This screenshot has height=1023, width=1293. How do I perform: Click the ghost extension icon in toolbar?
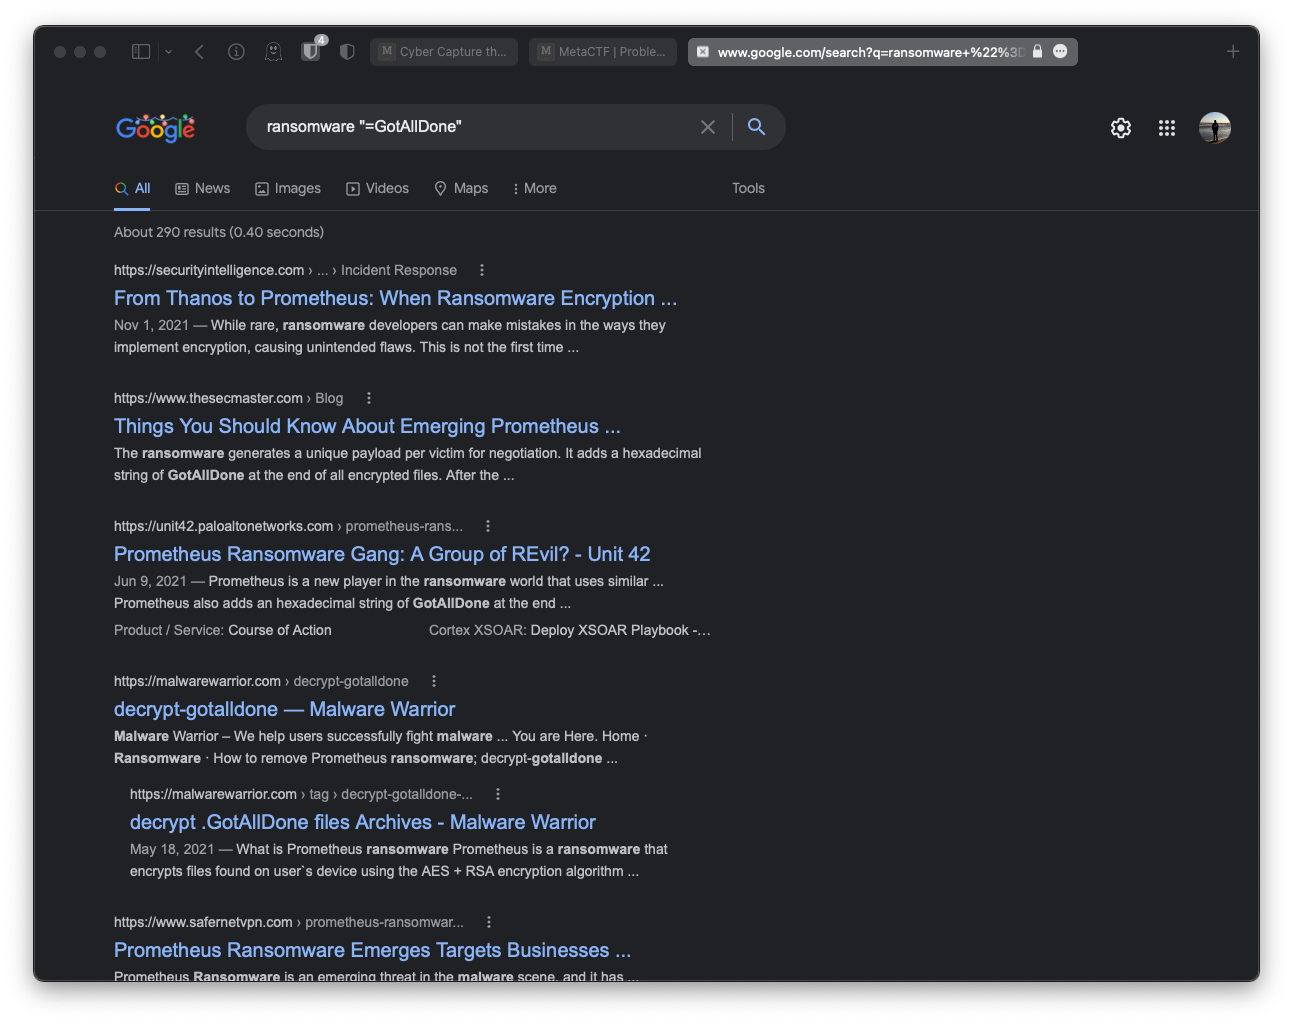tap(273, 51)
